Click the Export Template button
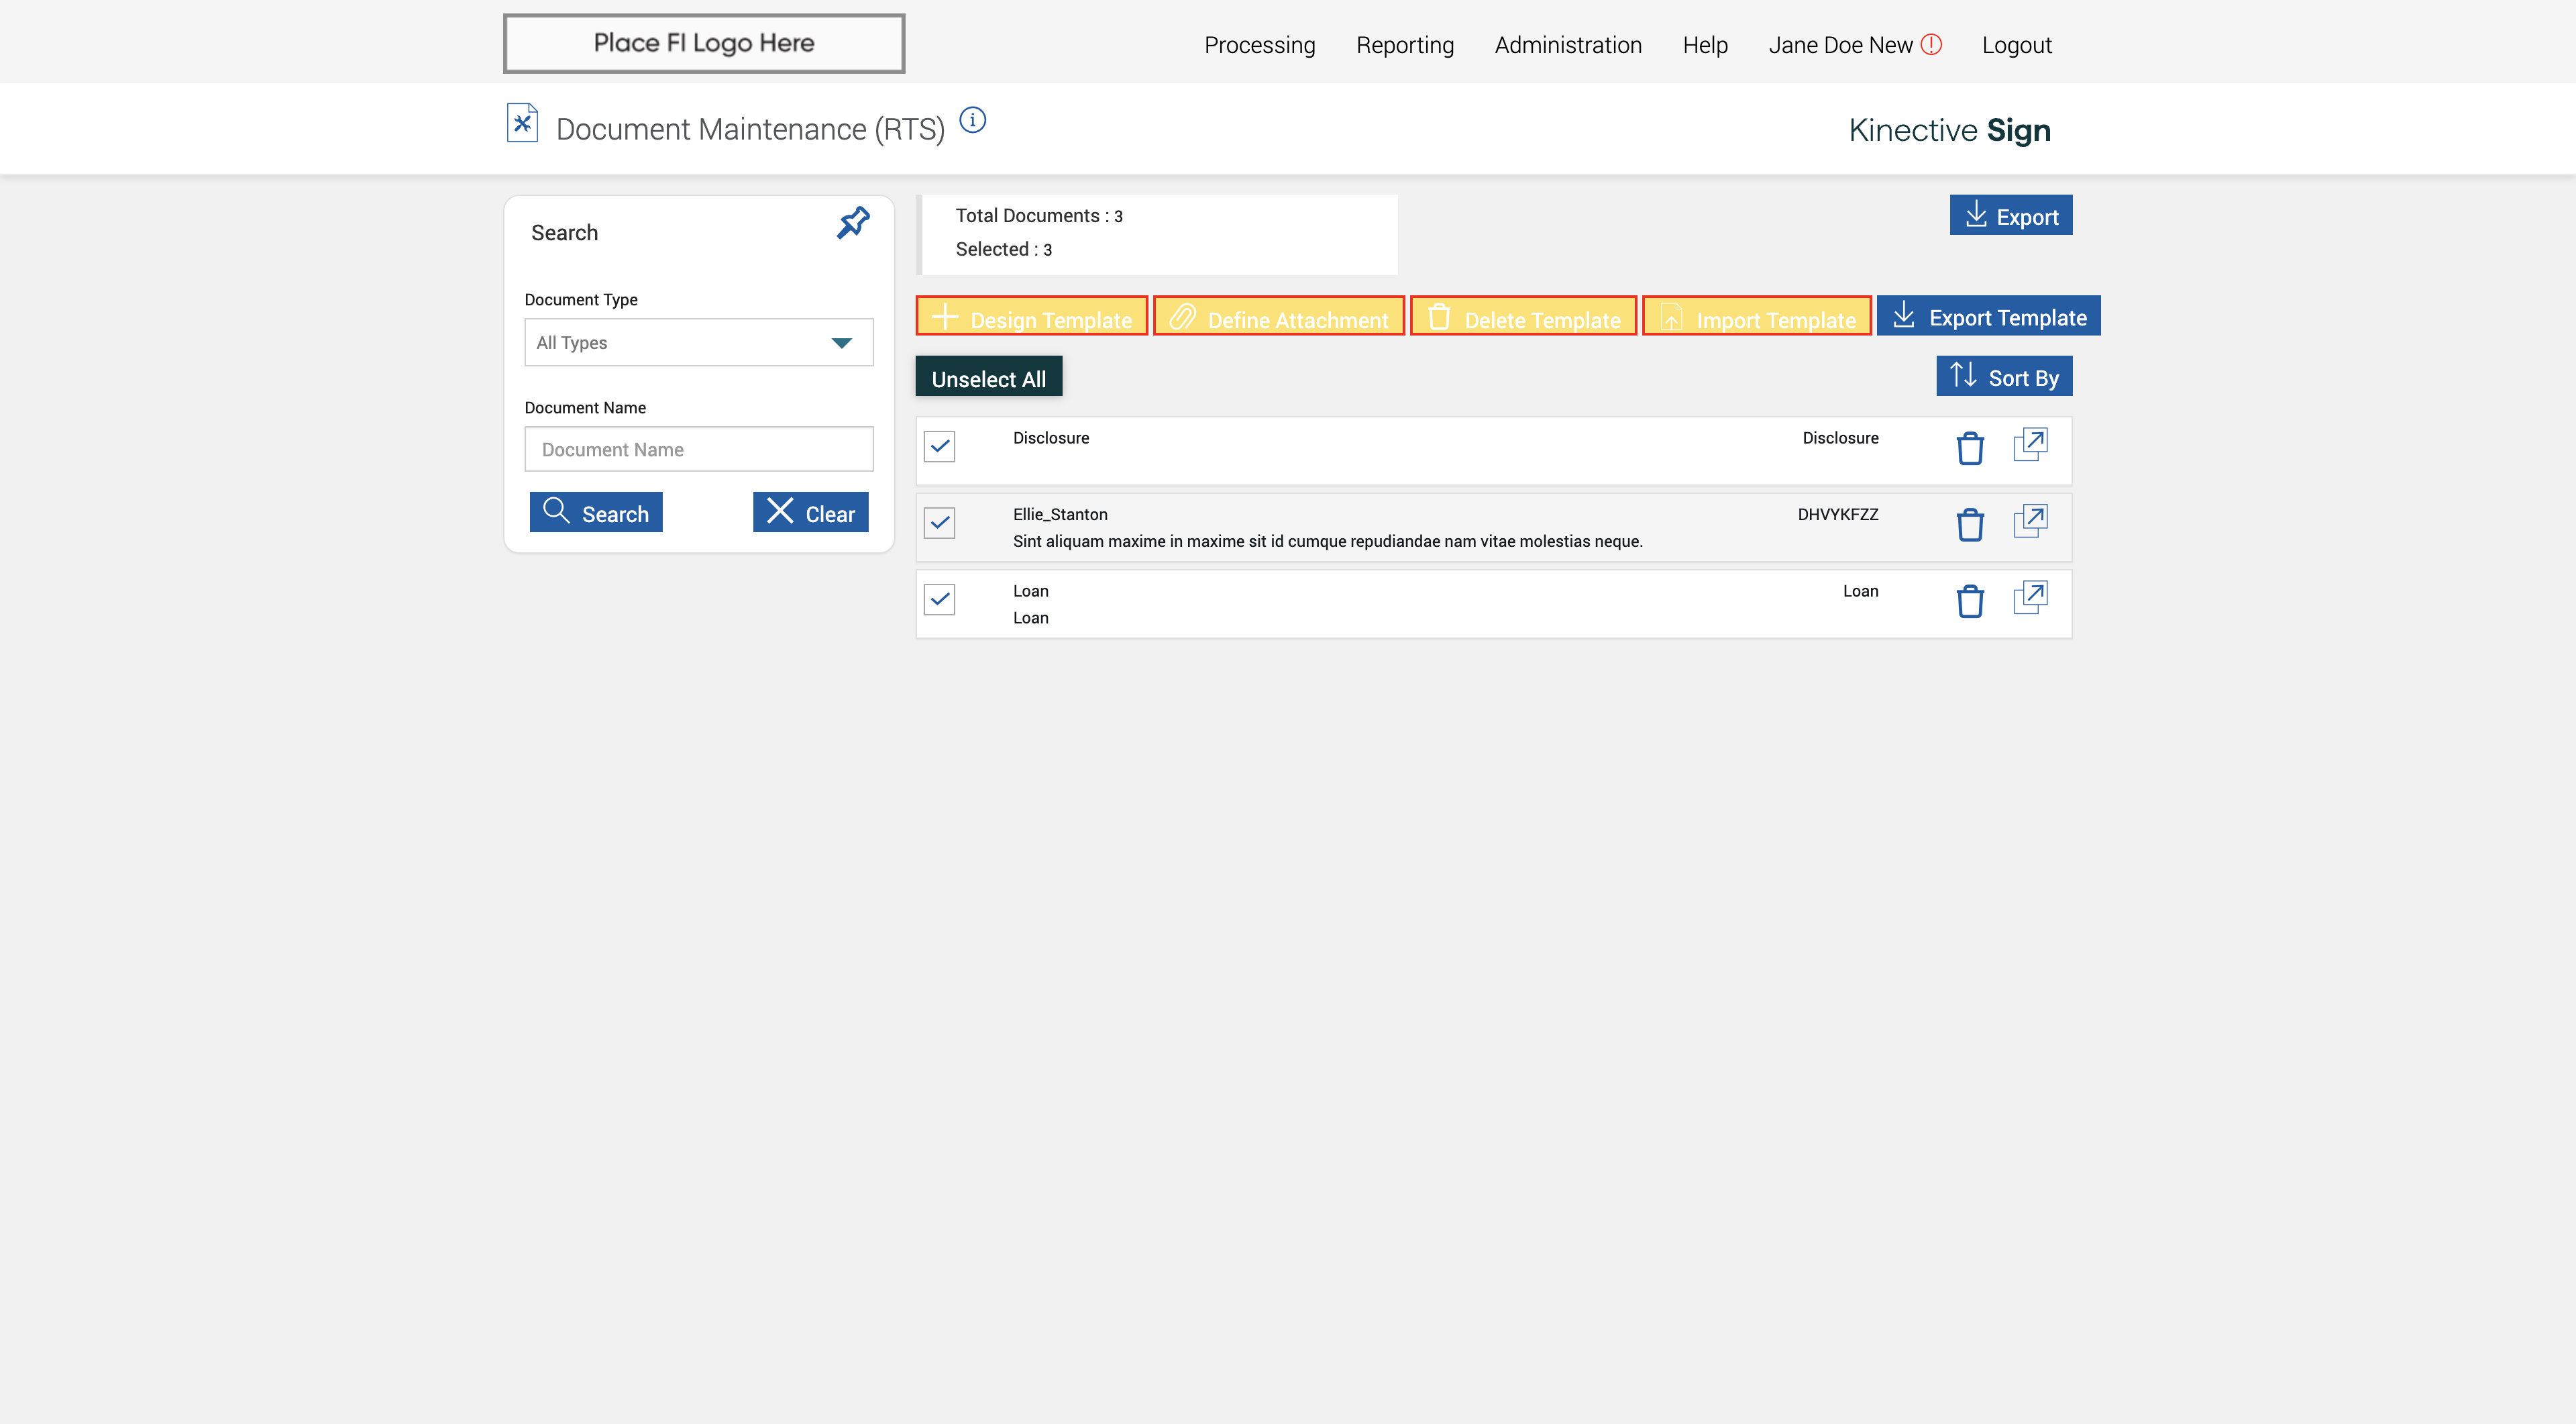 click(1988, 317)
